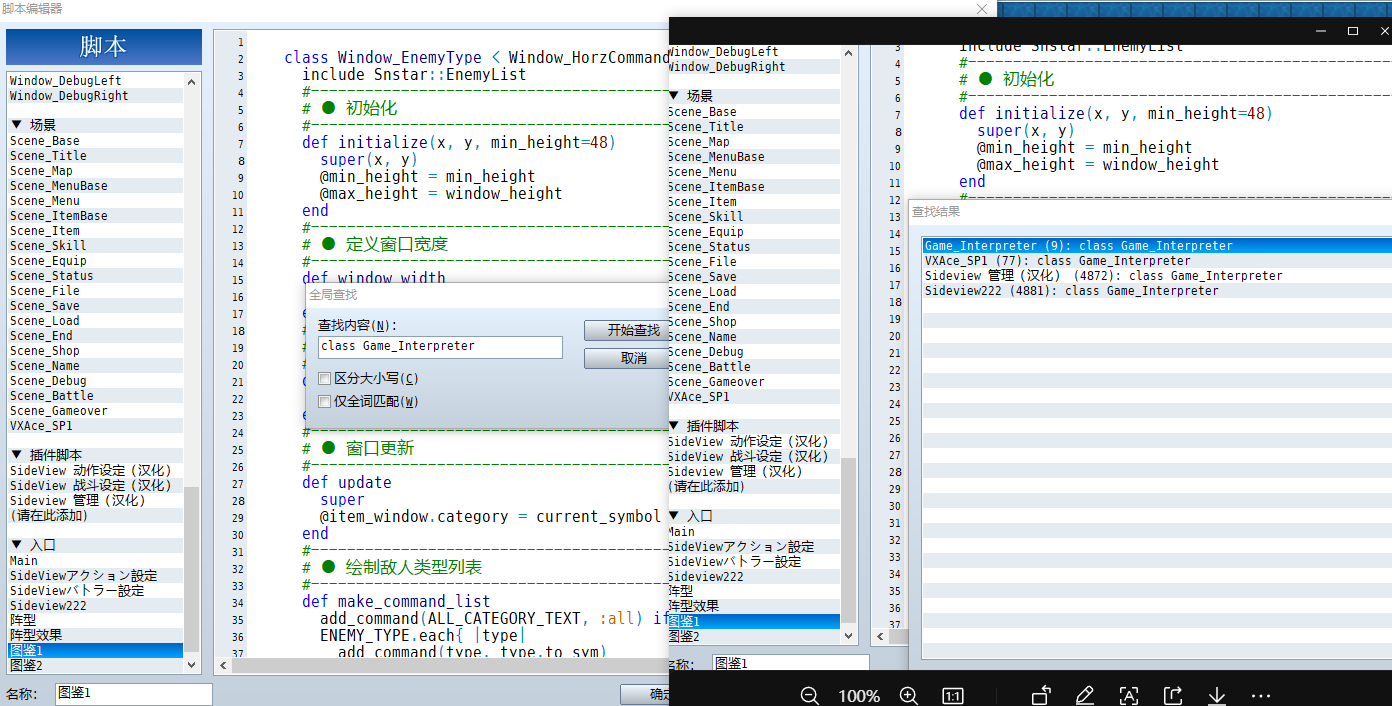Share the image via the share icon
The width and height of the screenshot is (1392, 706).
coord(1173,696)
